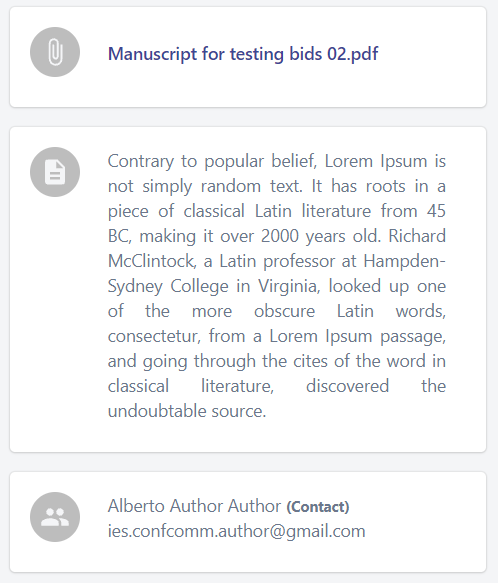The width and height of the screenshot is (498, 583).
Task: Click the word 'undoubtable source.' in abstract
Action: point(187,411)
